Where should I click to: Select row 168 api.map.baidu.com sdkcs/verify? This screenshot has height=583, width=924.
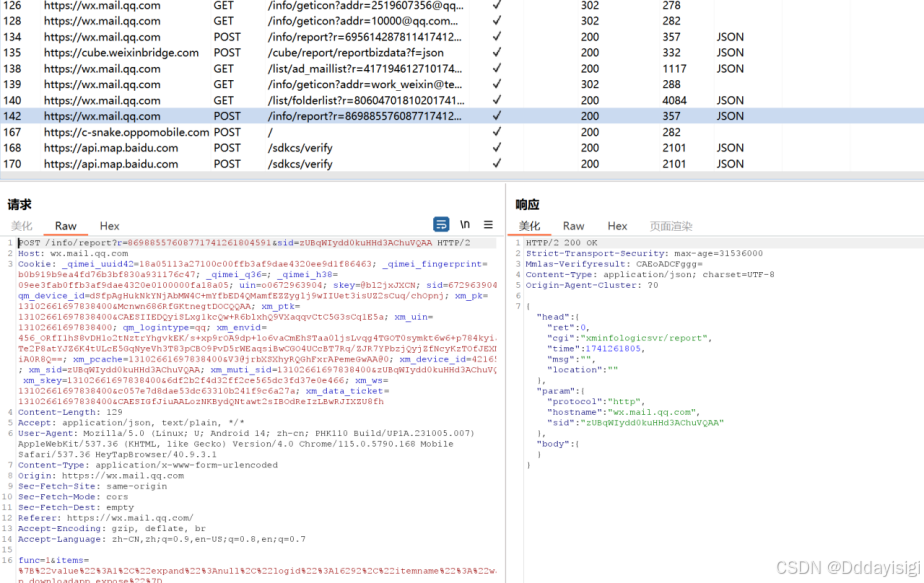click(x=462, y=148)
